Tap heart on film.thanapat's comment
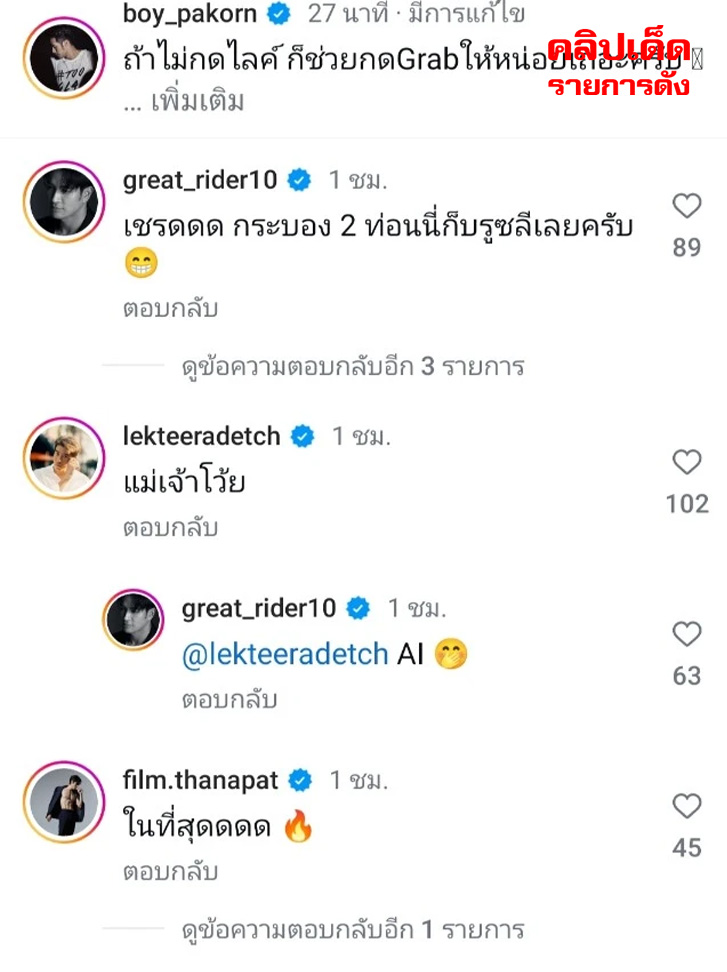 point(687,806)
